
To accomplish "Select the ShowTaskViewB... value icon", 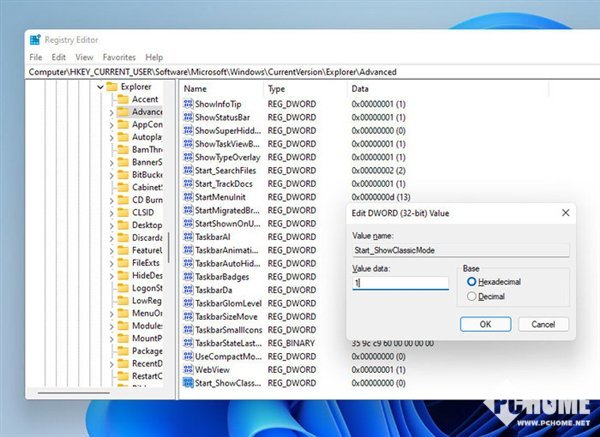I will point(188,144).
